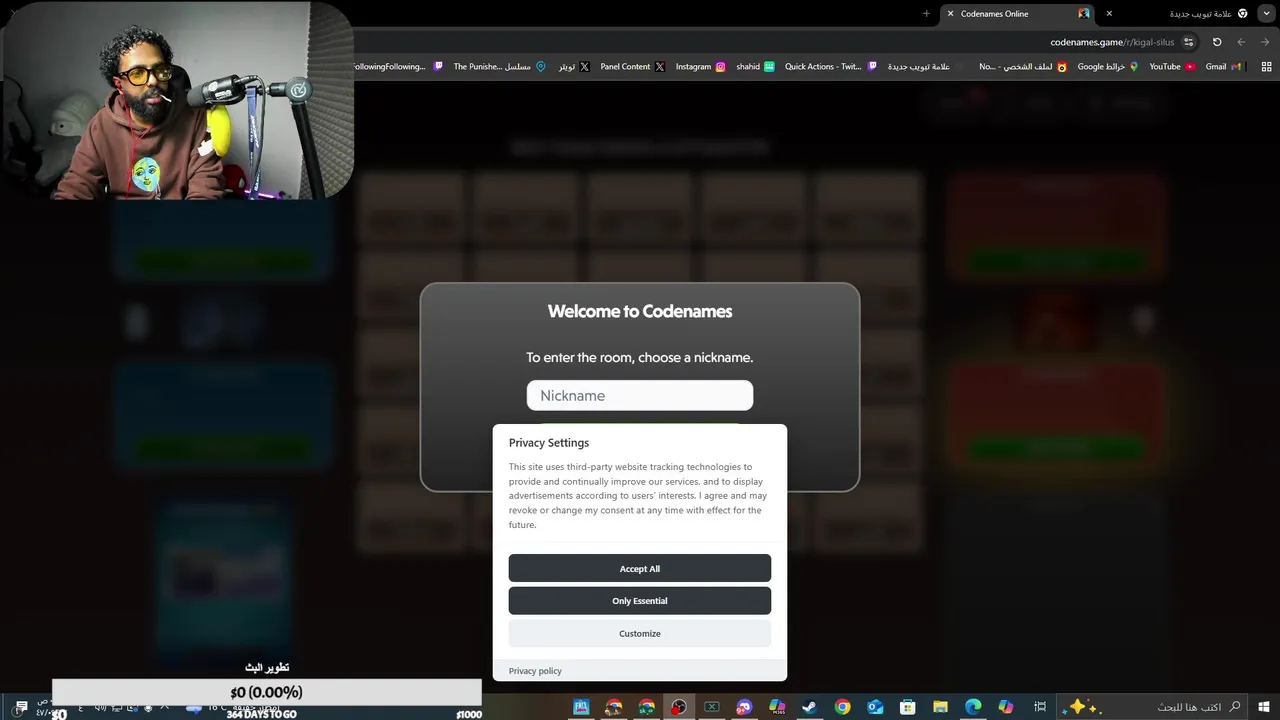Open File Explorer from taskbar

940,707
